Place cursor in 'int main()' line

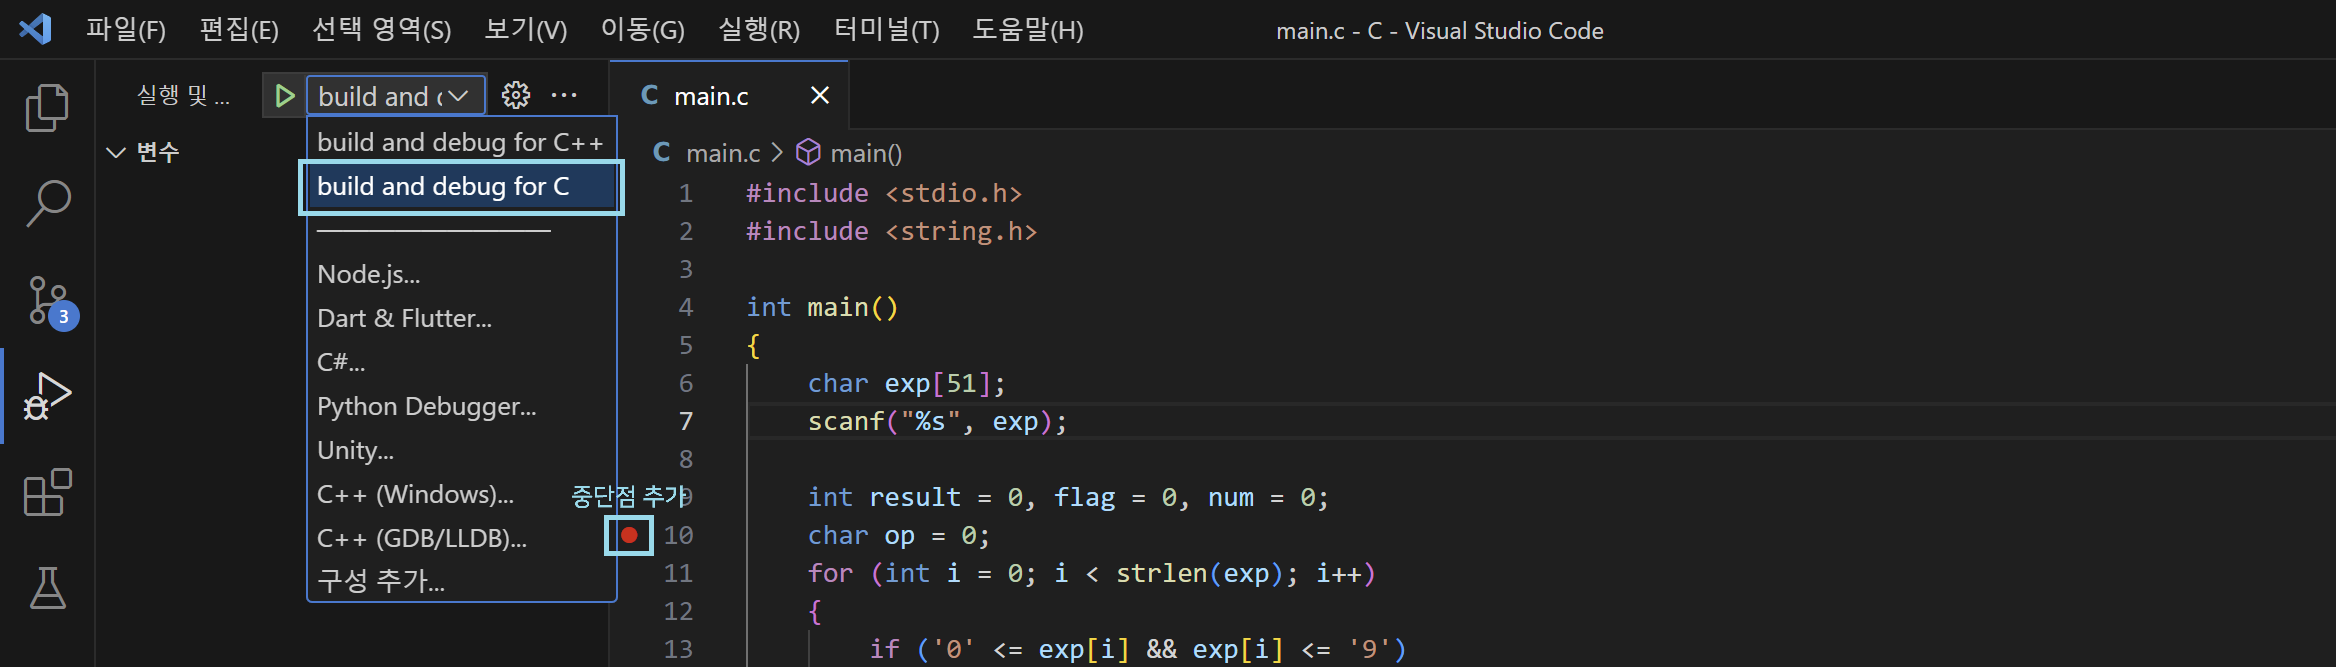pos(822,307)
